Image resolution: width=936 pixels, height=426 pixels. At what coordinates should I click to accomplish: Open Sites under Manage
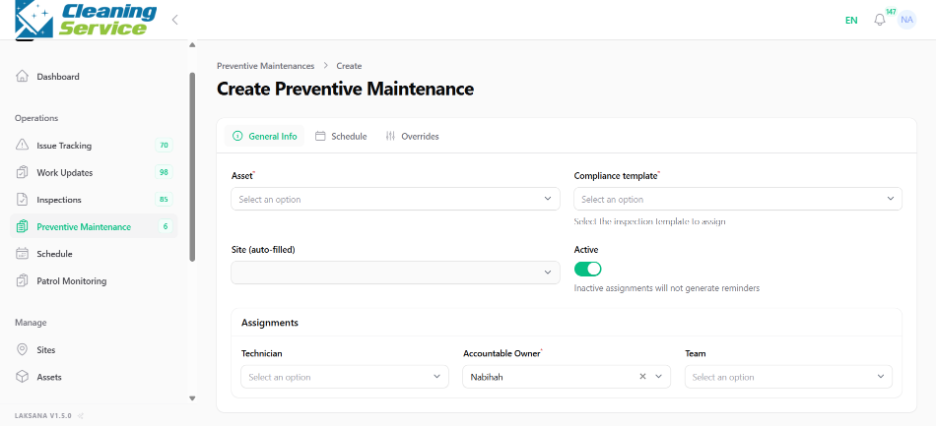[94, 350]
